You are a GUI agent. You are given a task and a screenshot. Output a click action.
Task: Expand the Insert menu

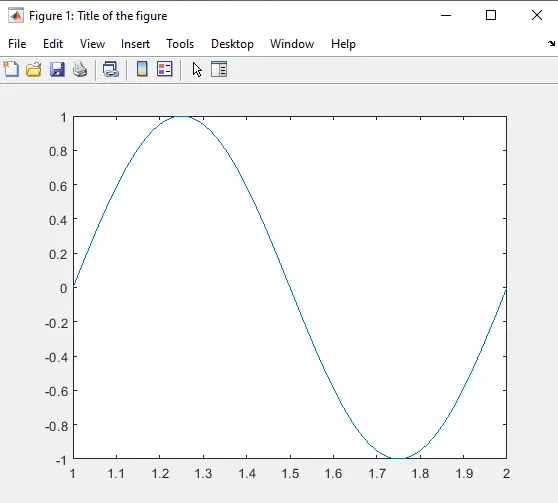pos(135,44)
